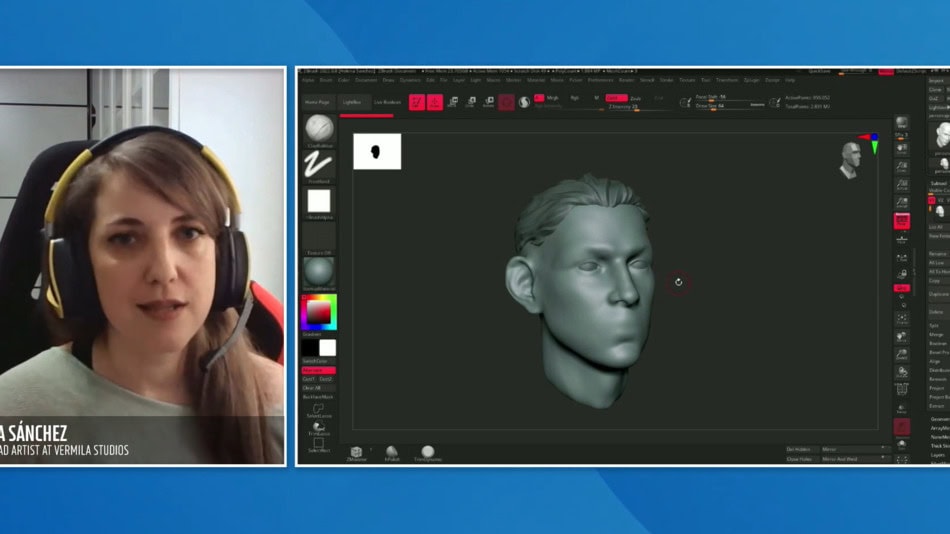Click the ZRemesher icon at bottom

pos(357,453)
